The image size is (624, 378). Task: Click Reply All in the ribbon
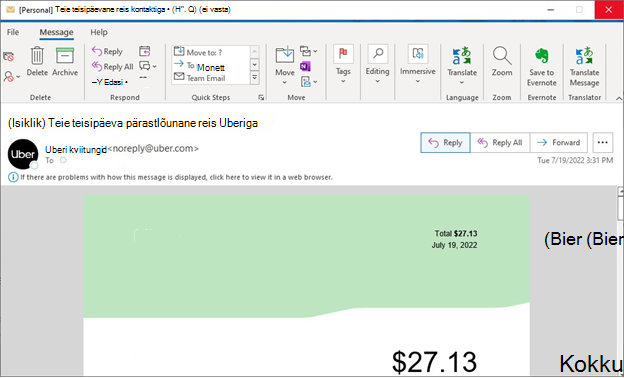pos(113,66)
